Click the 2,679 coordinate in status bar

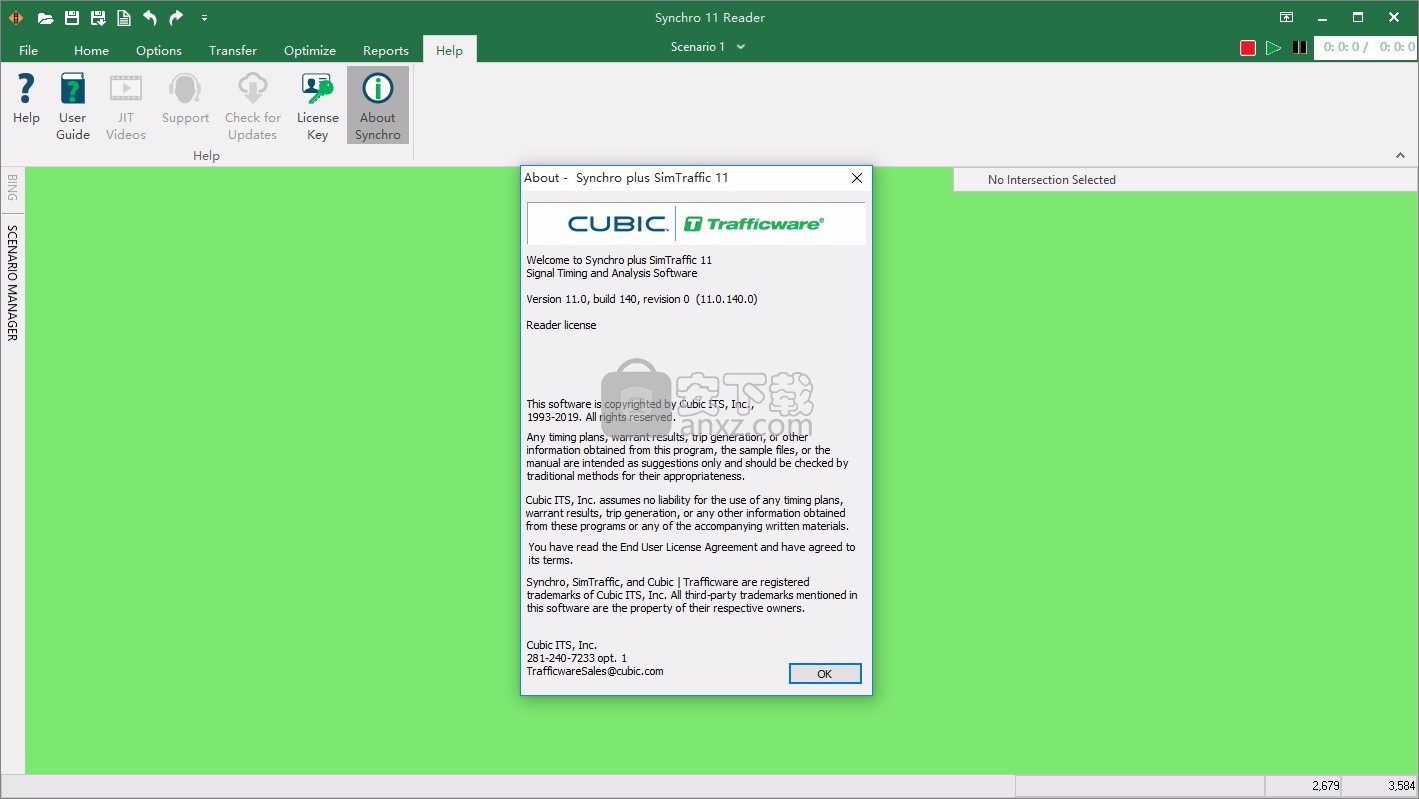click(1325, 786)
